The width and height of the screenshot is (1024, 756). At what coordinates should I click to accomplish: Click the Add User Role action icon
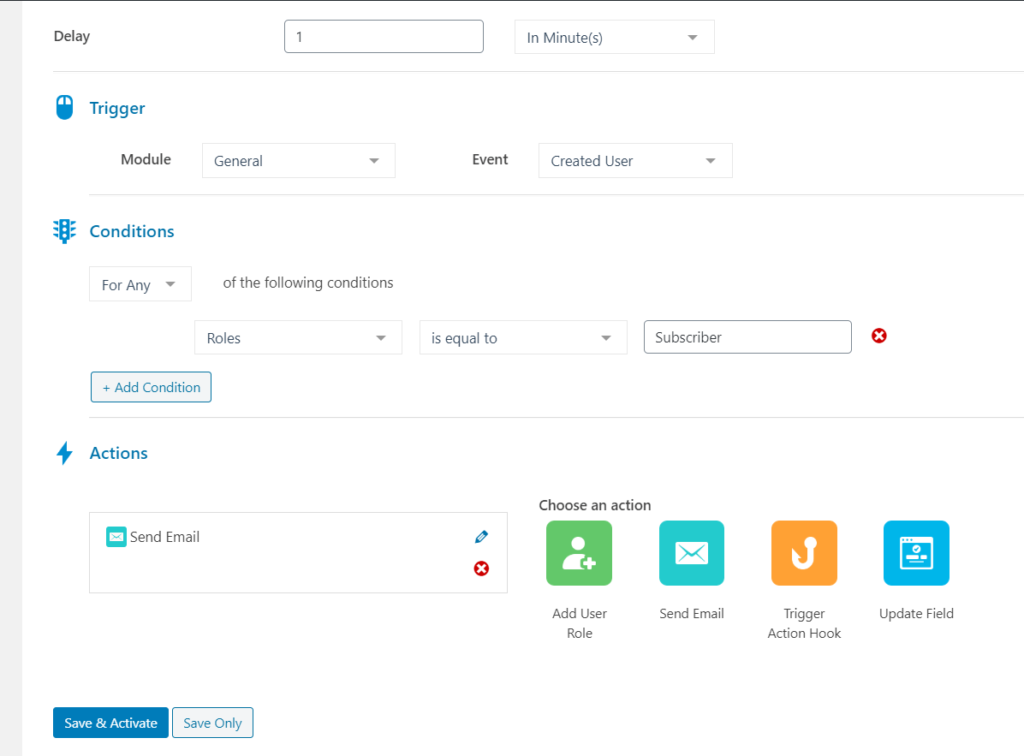pyautogui.click(x=579, y=553)
